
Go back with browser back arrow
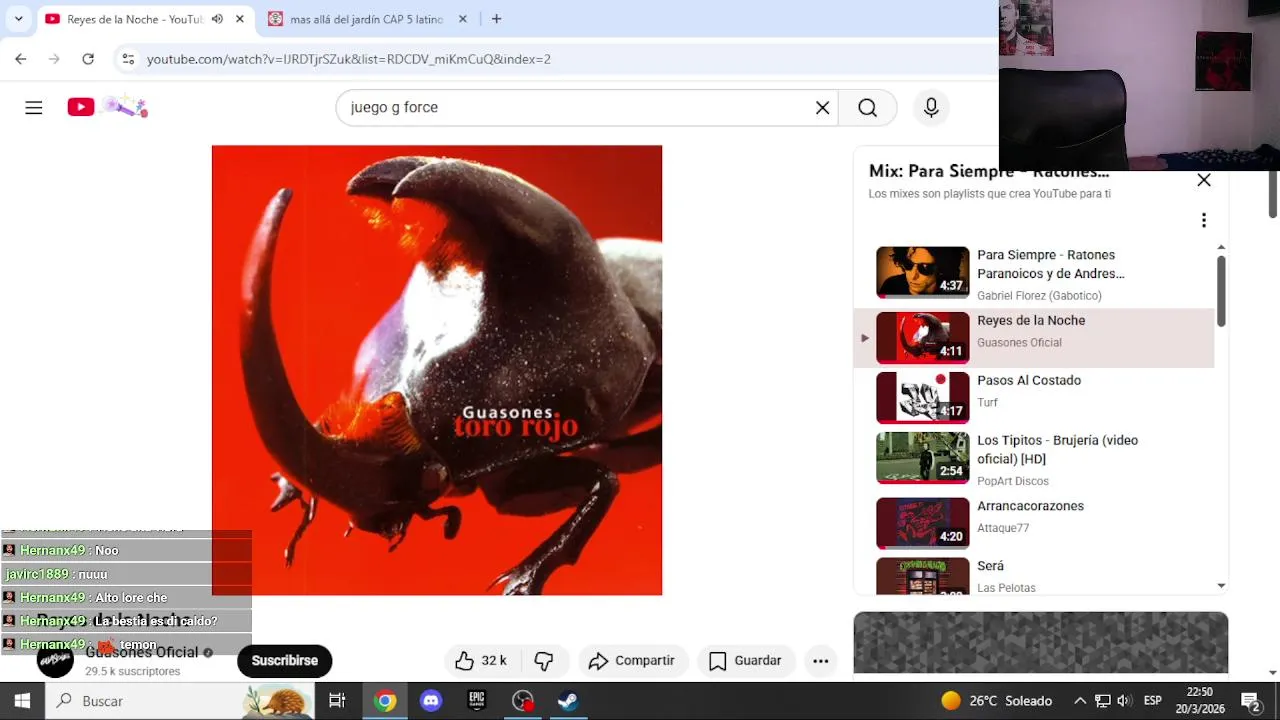[21, 59]
